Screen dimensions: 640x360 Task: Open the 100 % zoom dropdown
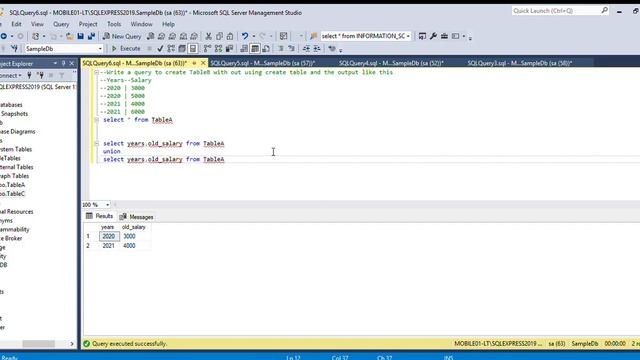tap(107, 204)
